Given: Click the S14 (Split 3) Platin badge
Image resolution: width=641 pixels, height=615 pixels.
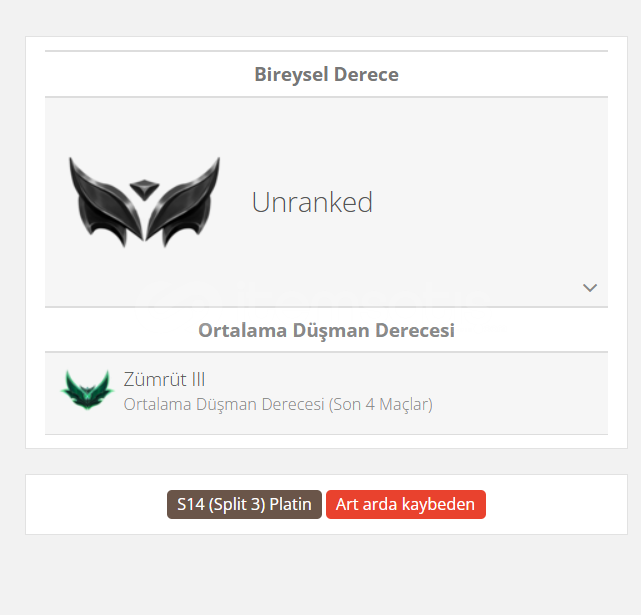Looking at the screenshot, I should [x=244, y=504].
